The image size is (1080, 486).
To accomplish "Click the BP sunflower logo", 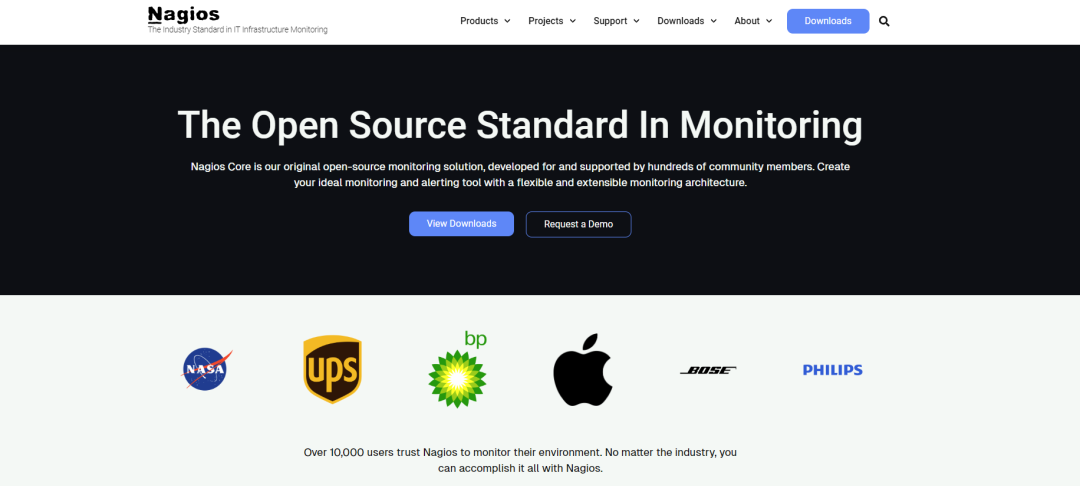I will coord(458,369).
